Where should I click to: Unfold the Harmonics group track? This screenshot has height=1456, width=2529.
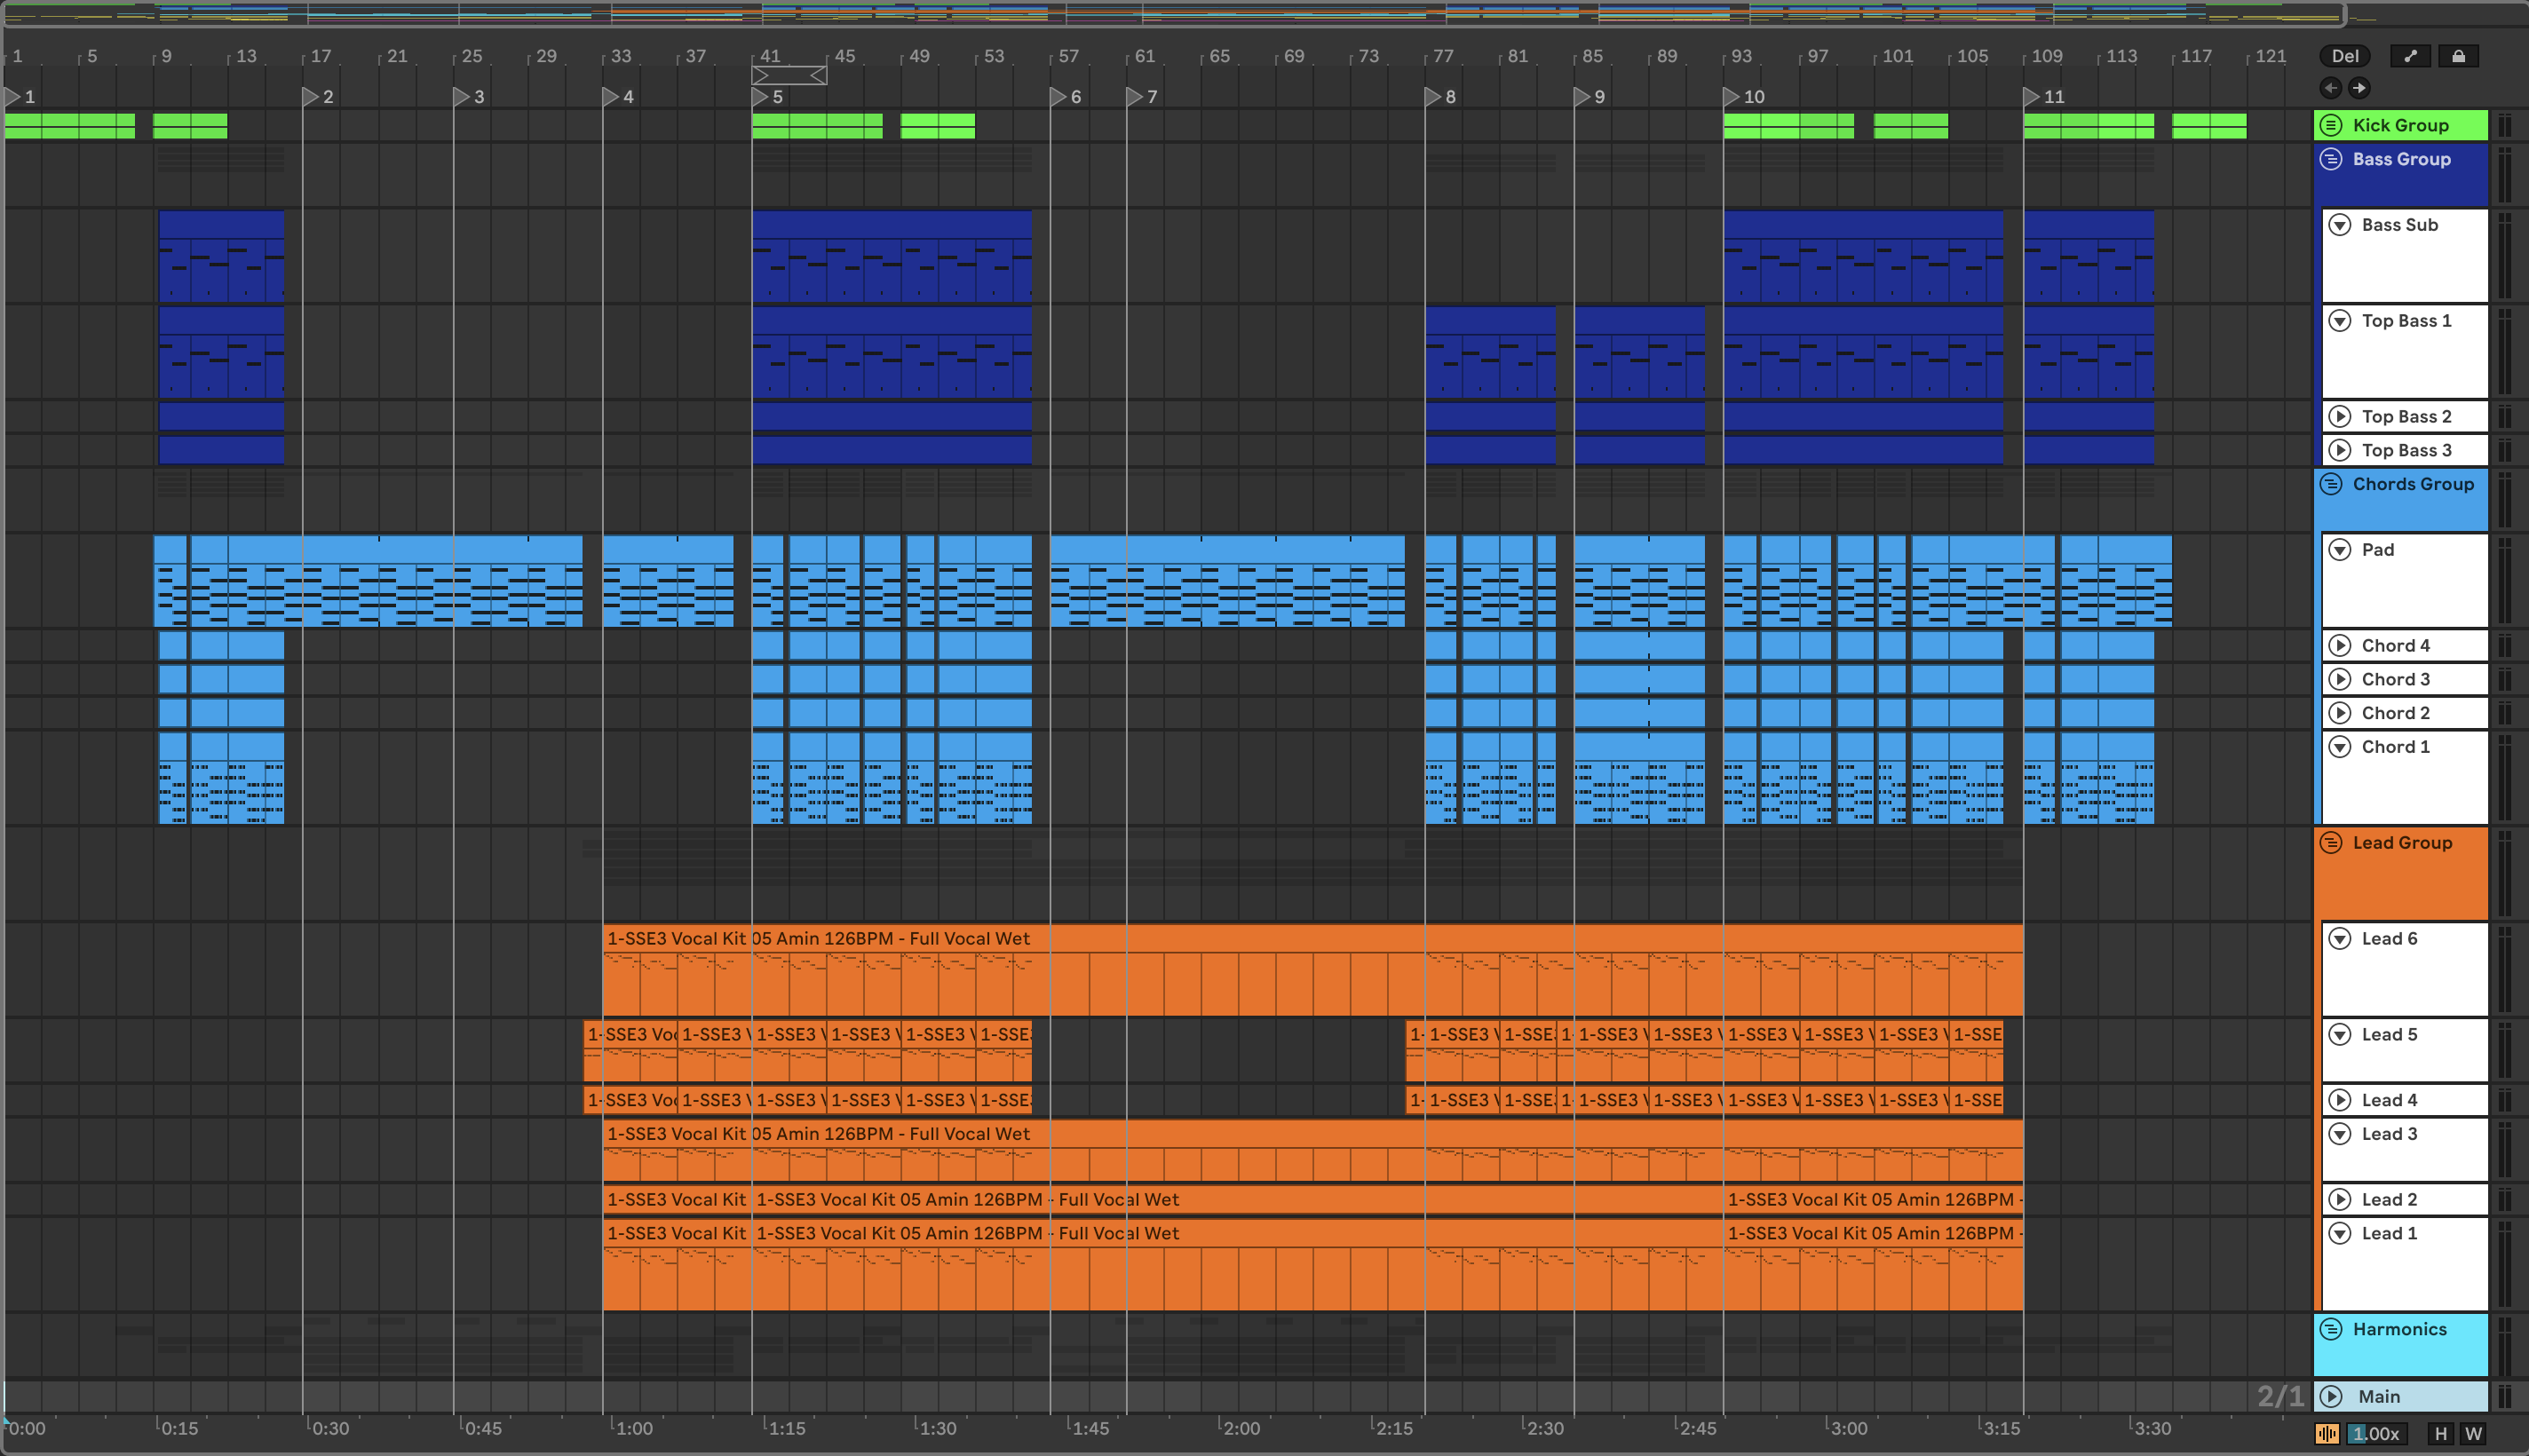[x=2331, y=1329]
